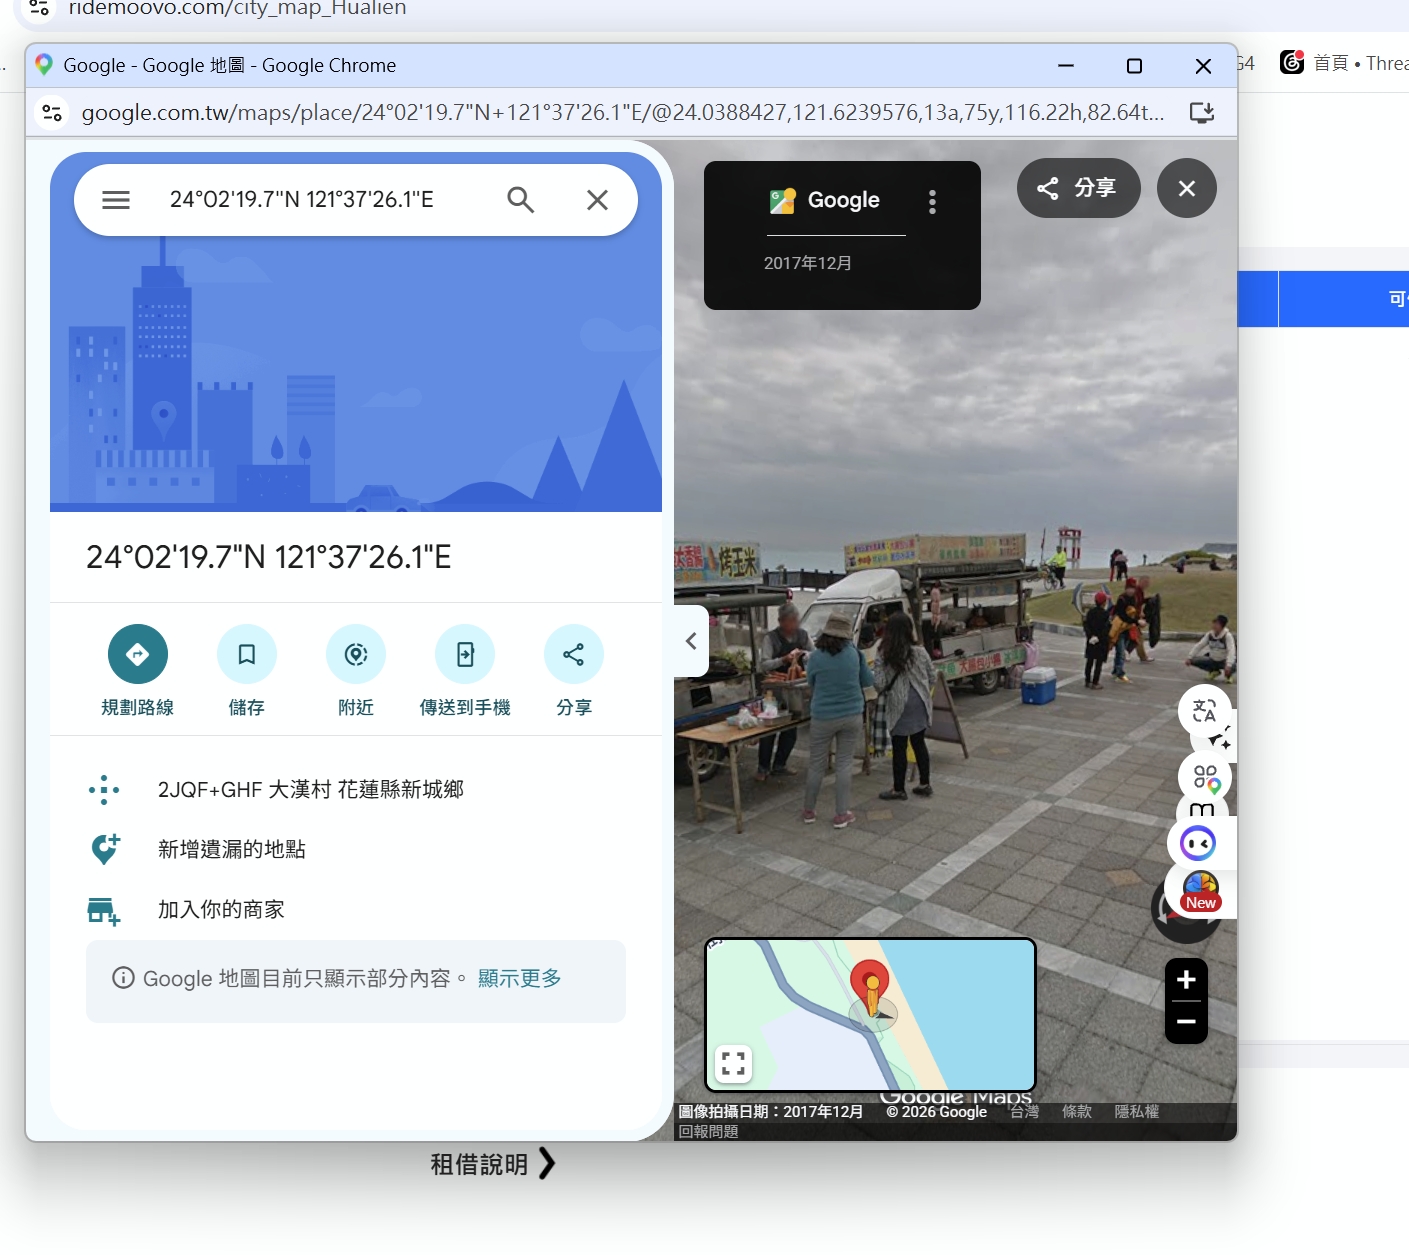Screen dimensions: 1409x1255
Task: Click the install app icon in address bar
Action: point(1202,113)
